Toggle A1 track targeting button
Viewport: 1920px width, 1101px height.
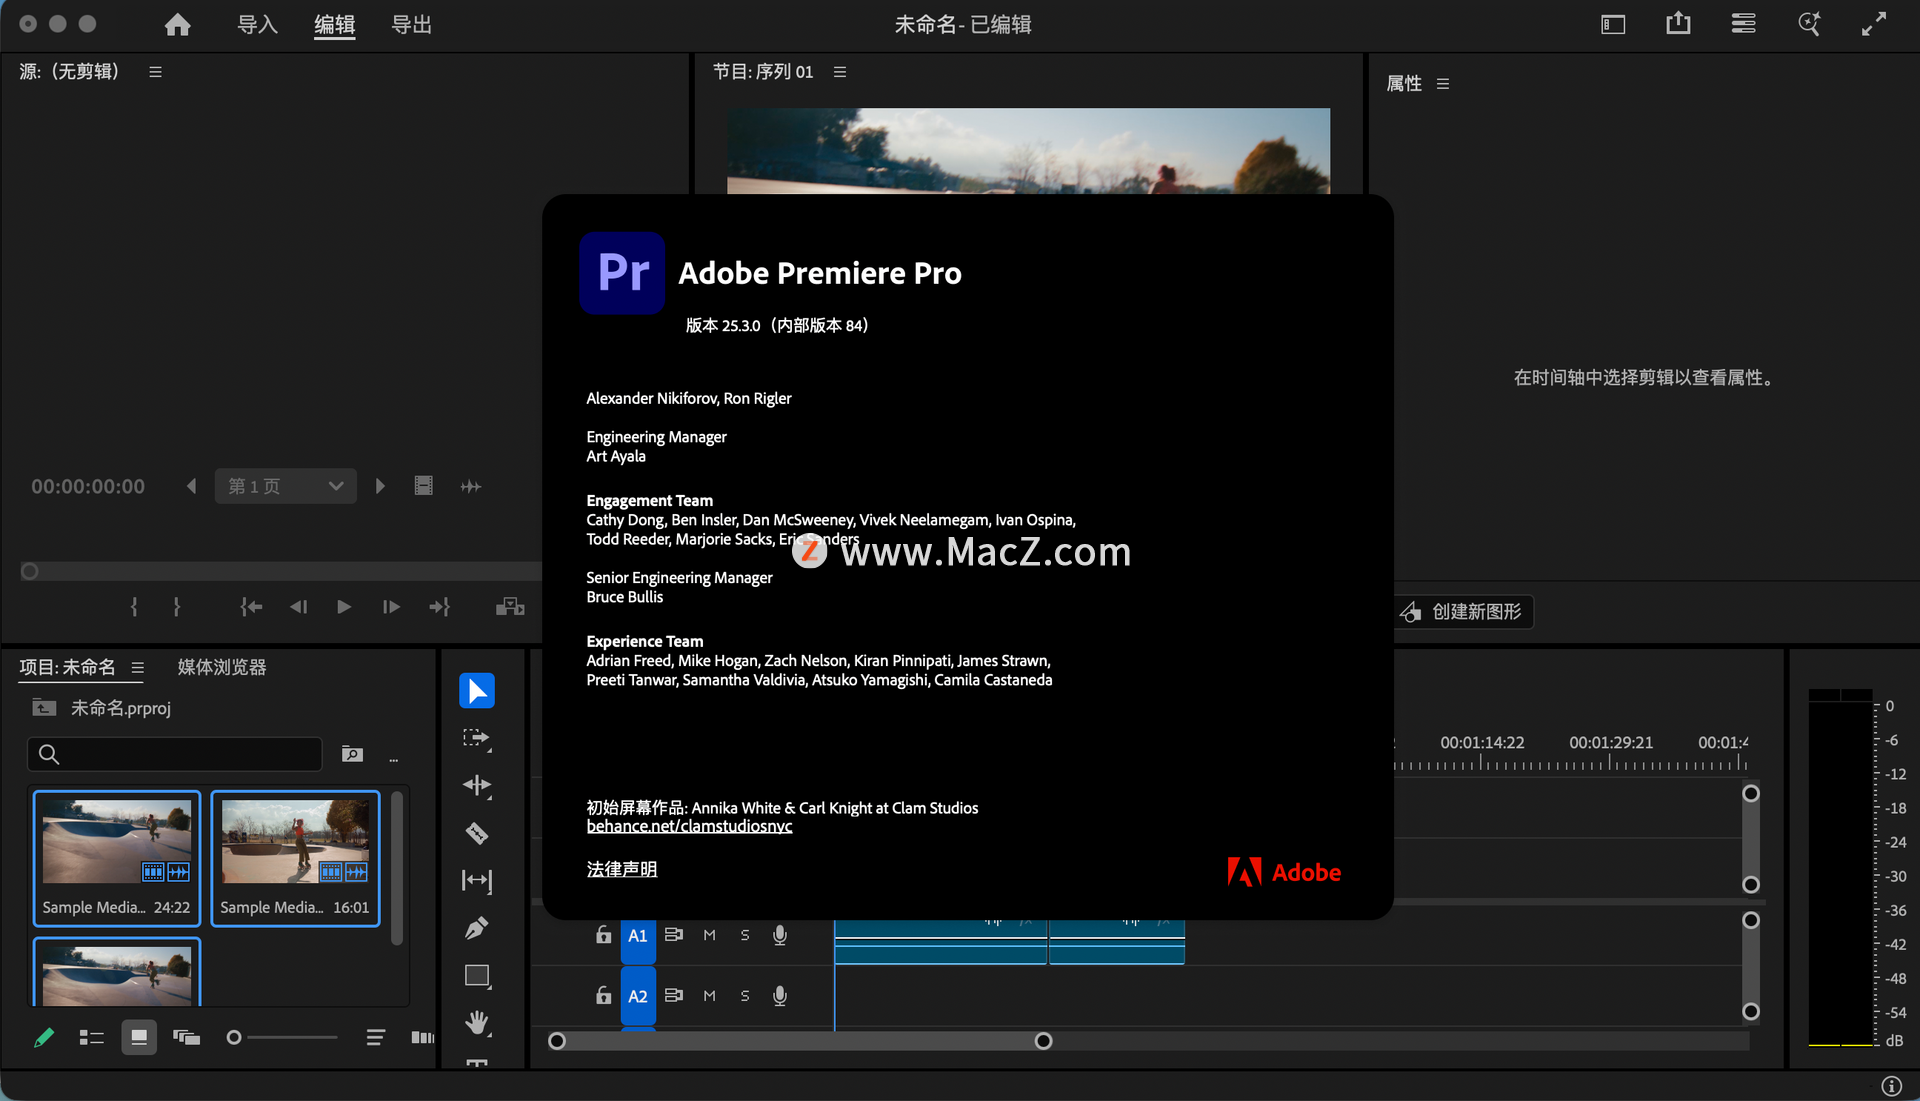coord(638,936)
